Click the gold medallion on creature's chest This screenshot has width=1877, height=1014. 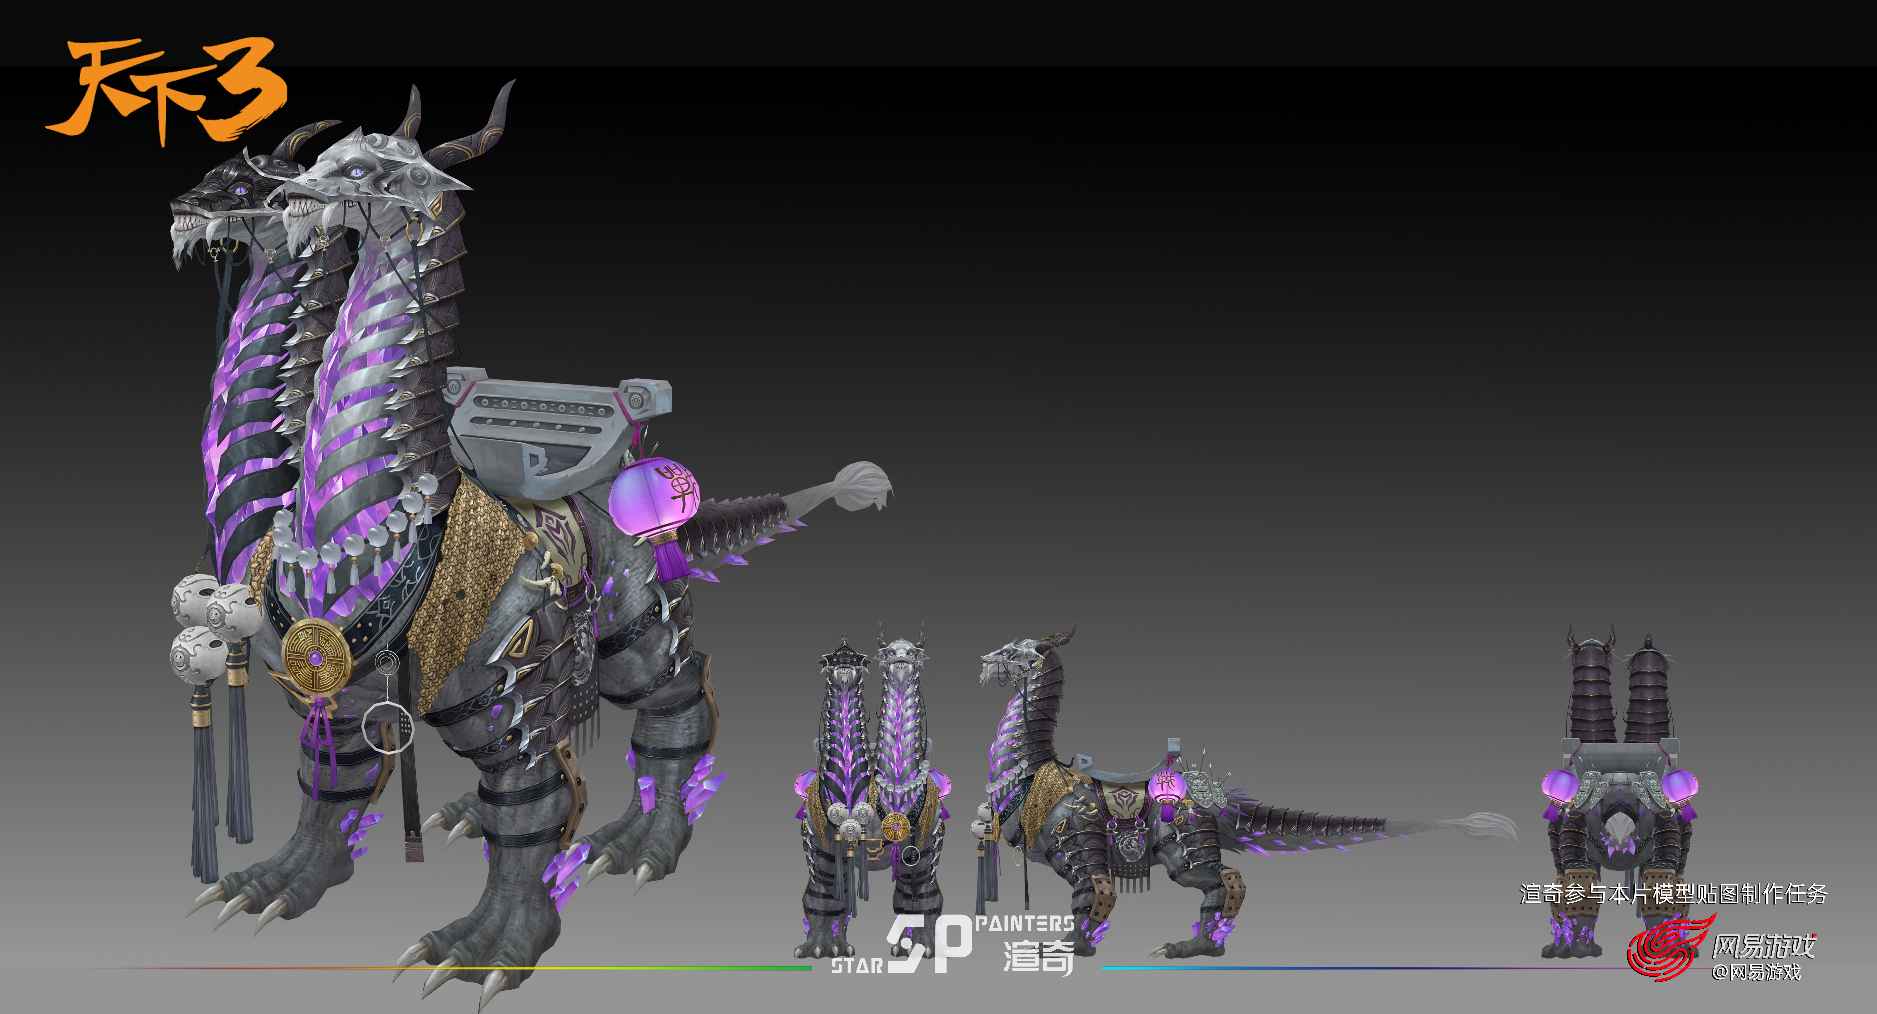315,656
